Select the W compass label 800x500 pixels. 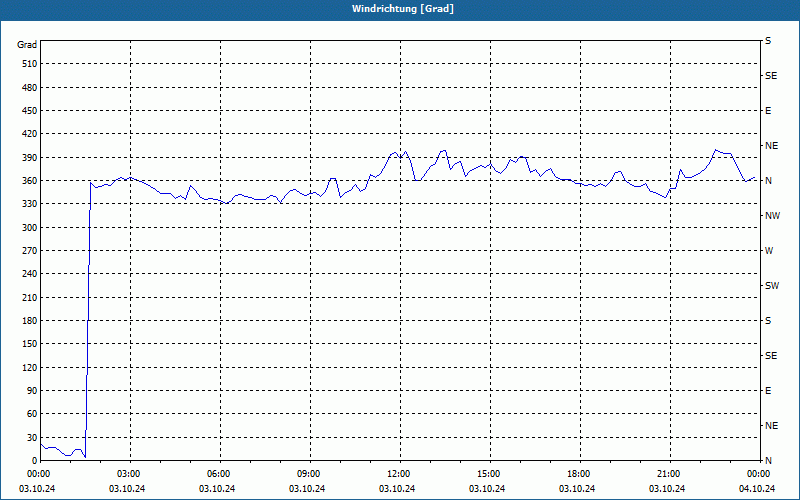coord(769,251)
